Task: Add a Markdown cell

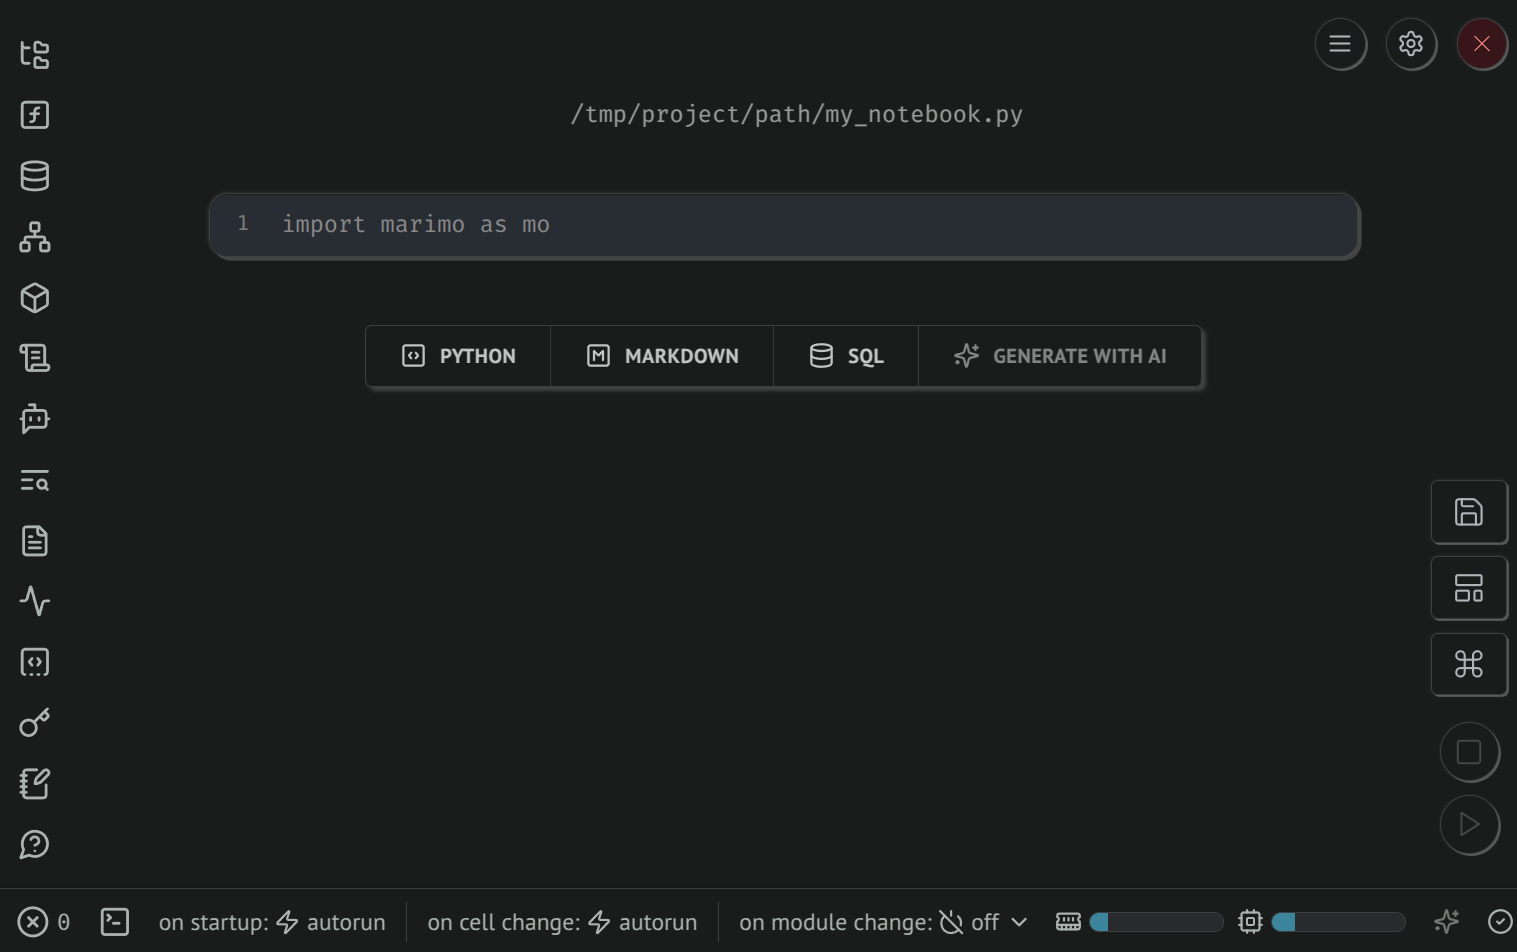Action: 662,356
